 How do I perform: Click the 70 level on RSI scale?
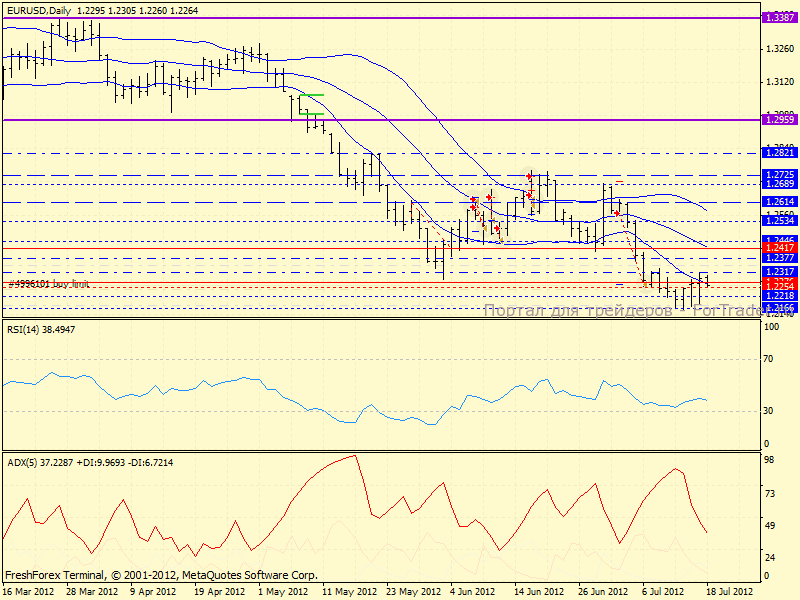pos(768,359)
